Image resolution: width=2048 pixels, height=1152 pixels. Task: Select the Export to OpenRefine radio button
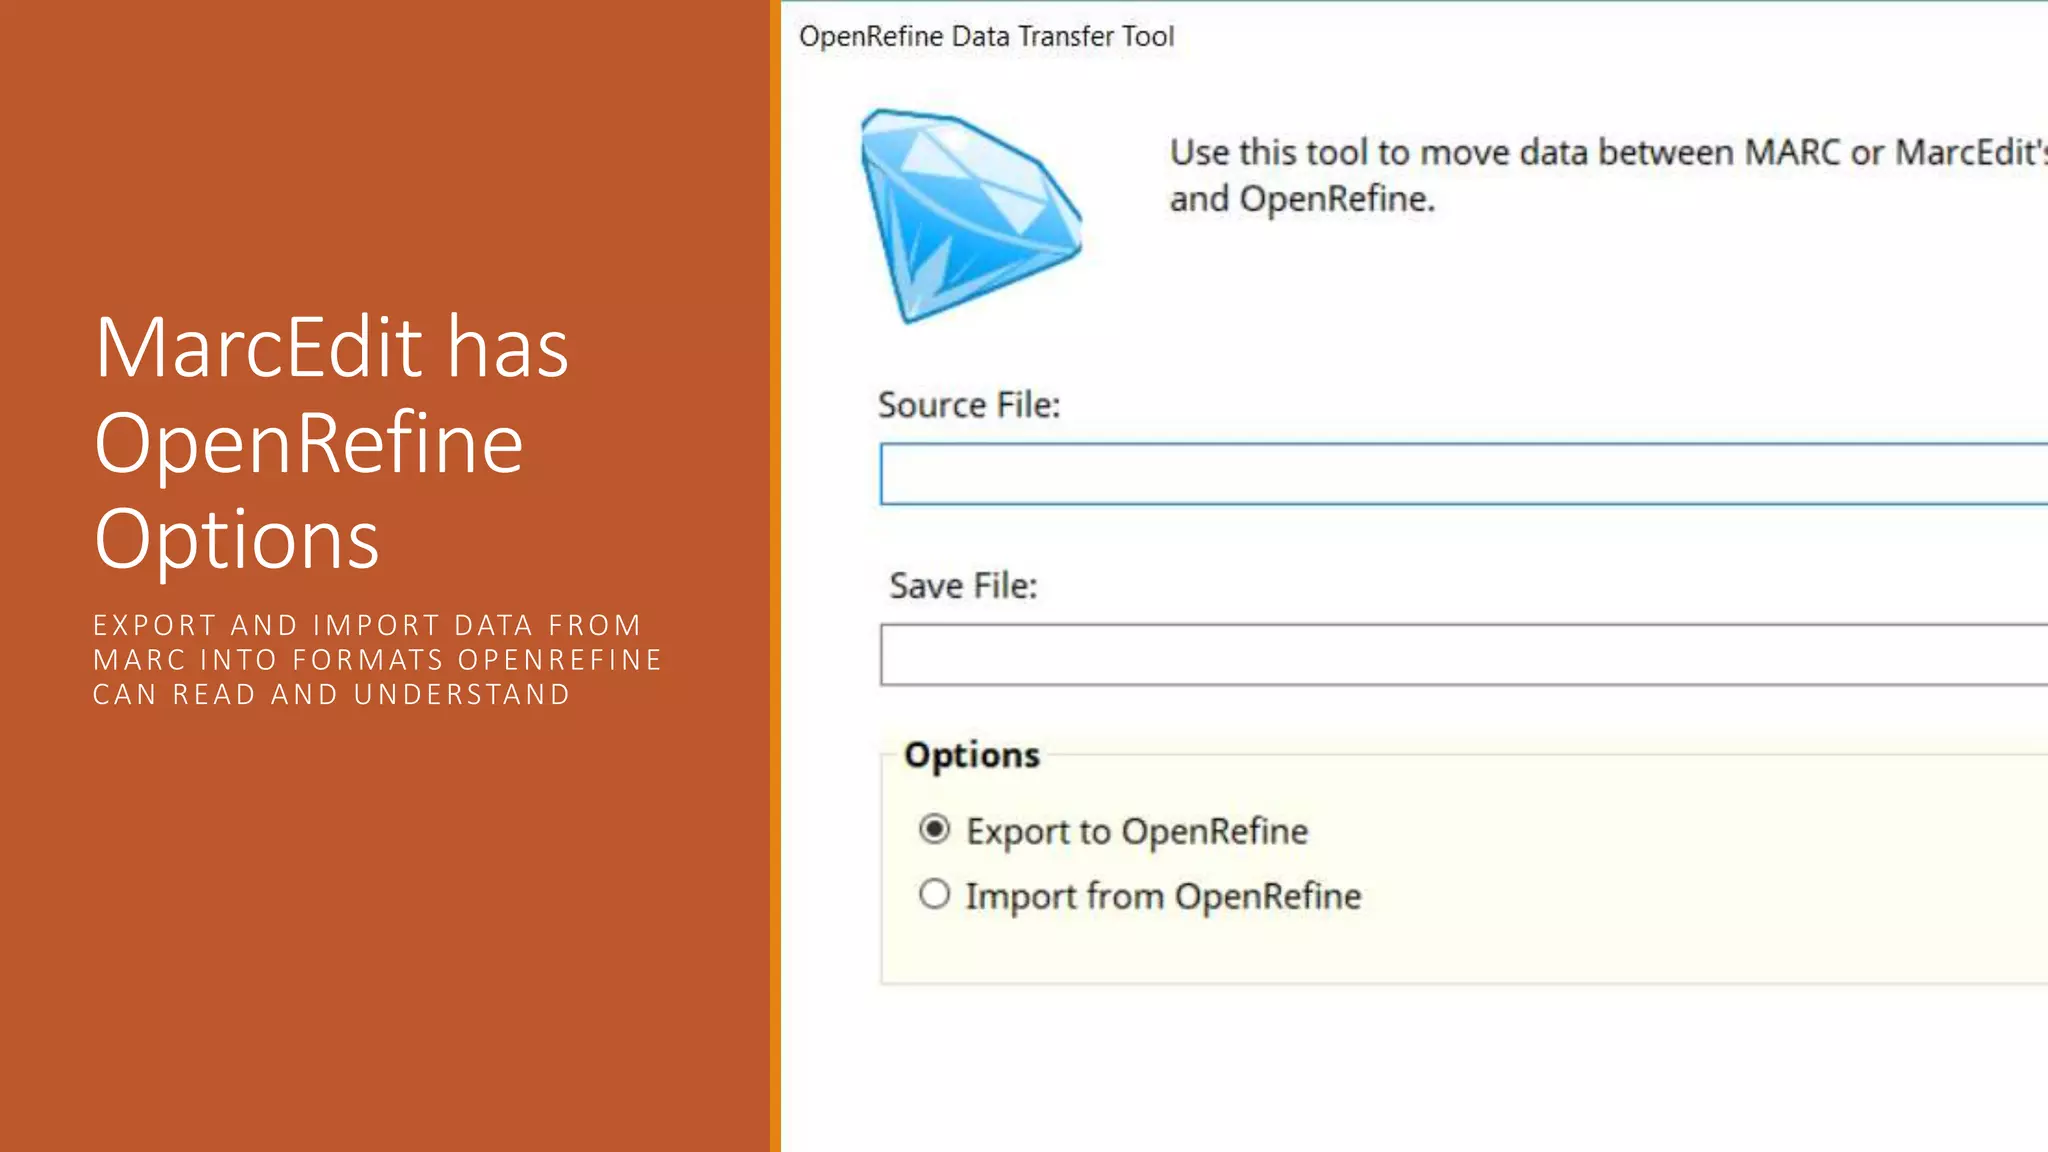point(934,829)
